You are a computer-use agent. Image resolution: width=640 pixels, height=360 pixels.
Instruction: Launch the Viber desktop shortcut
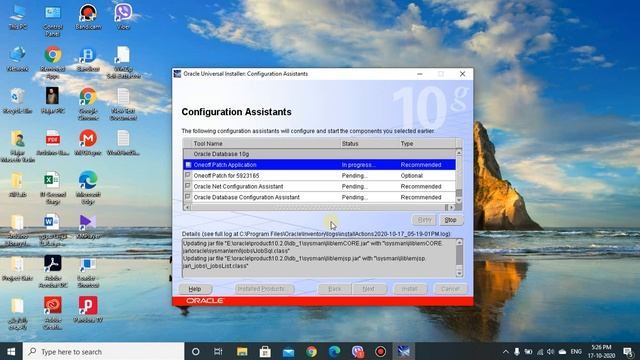[123, 17]
